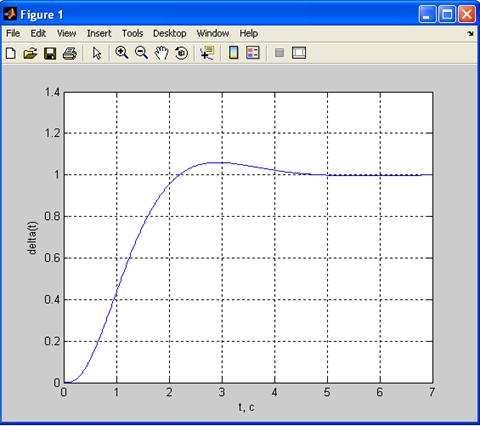The image size is (480, 426).
Task: Open the Tools menu
Action: coord(132,33)
